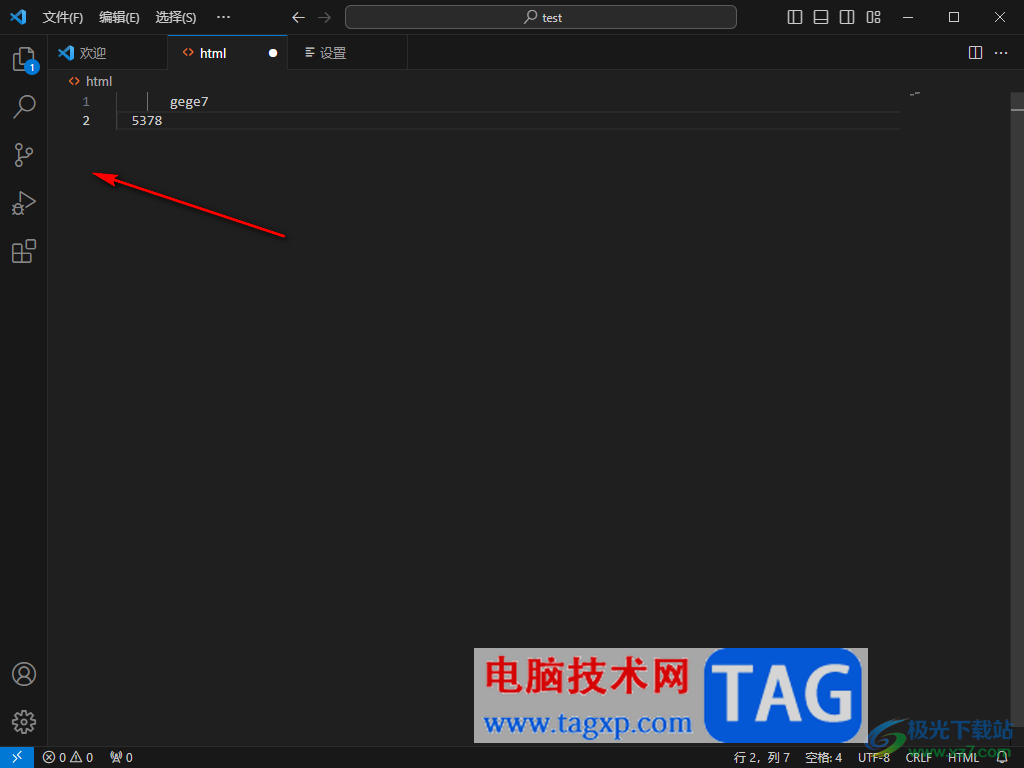Go forward with the right arrow
The width and height of the screenshot is (1024, 768).
tap(325, 18)
